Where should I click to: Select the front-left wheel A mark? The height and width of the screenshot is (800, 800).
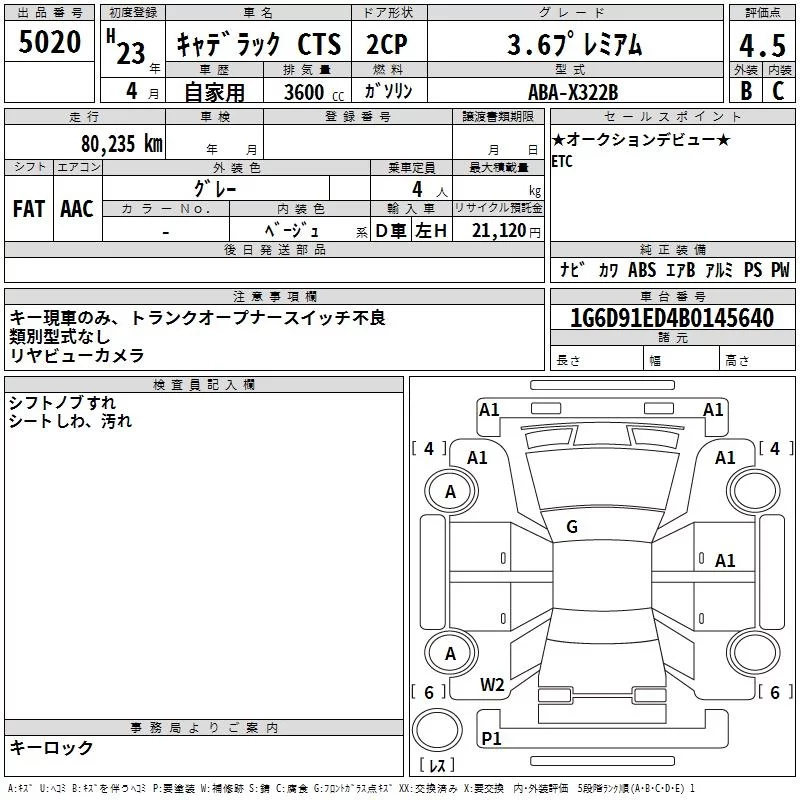[450, 492]
